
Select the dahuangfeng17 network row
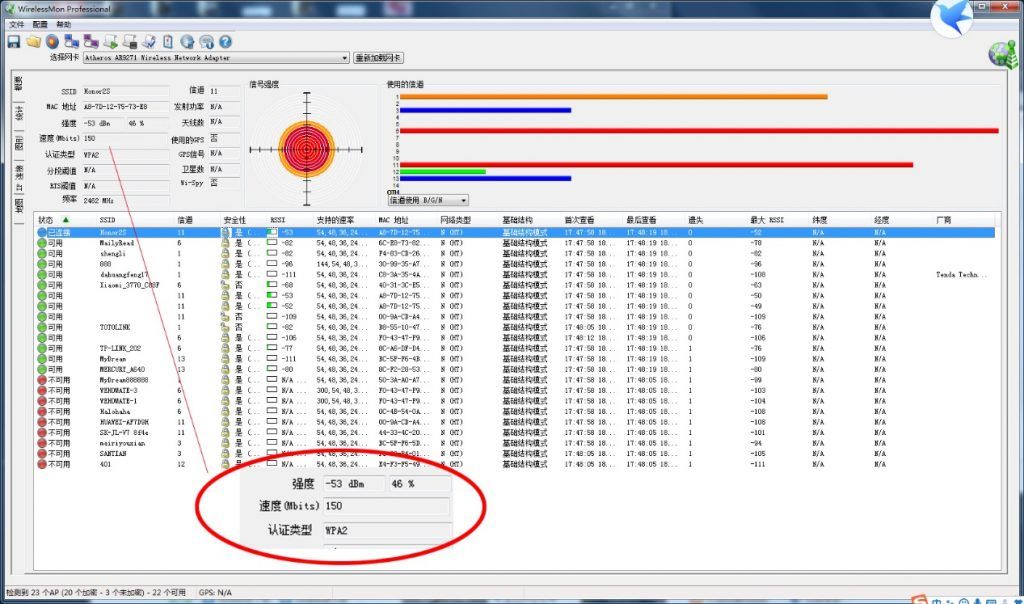pos(515,275)
